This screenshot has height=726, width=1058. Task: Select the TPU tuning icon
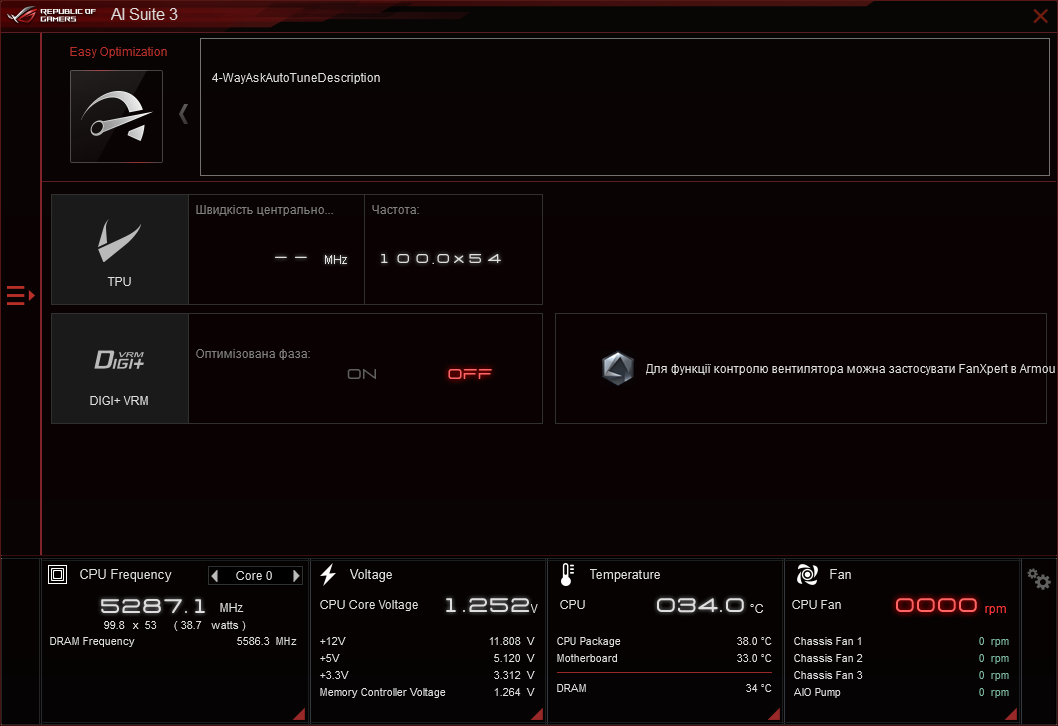119,240
